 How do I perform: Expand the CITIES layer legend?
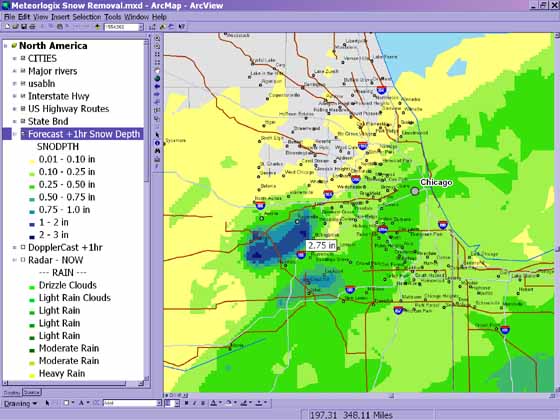tap(15, 58)
